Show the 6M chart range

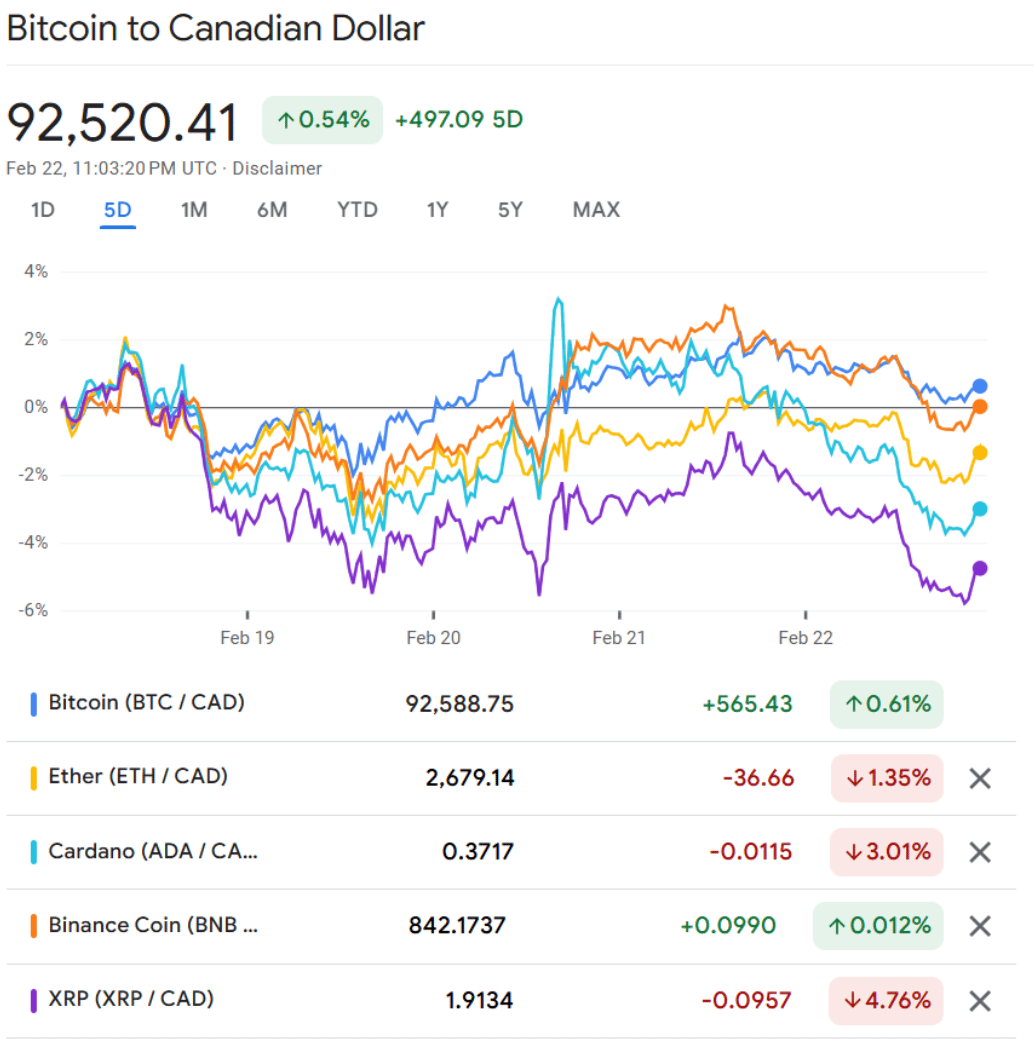[x=272, y=210]
